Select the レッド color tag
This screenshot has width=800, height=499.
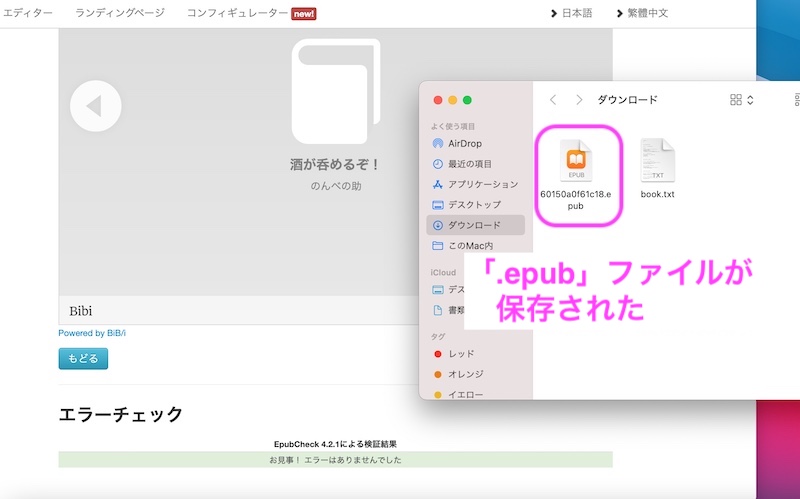point(460,354)
